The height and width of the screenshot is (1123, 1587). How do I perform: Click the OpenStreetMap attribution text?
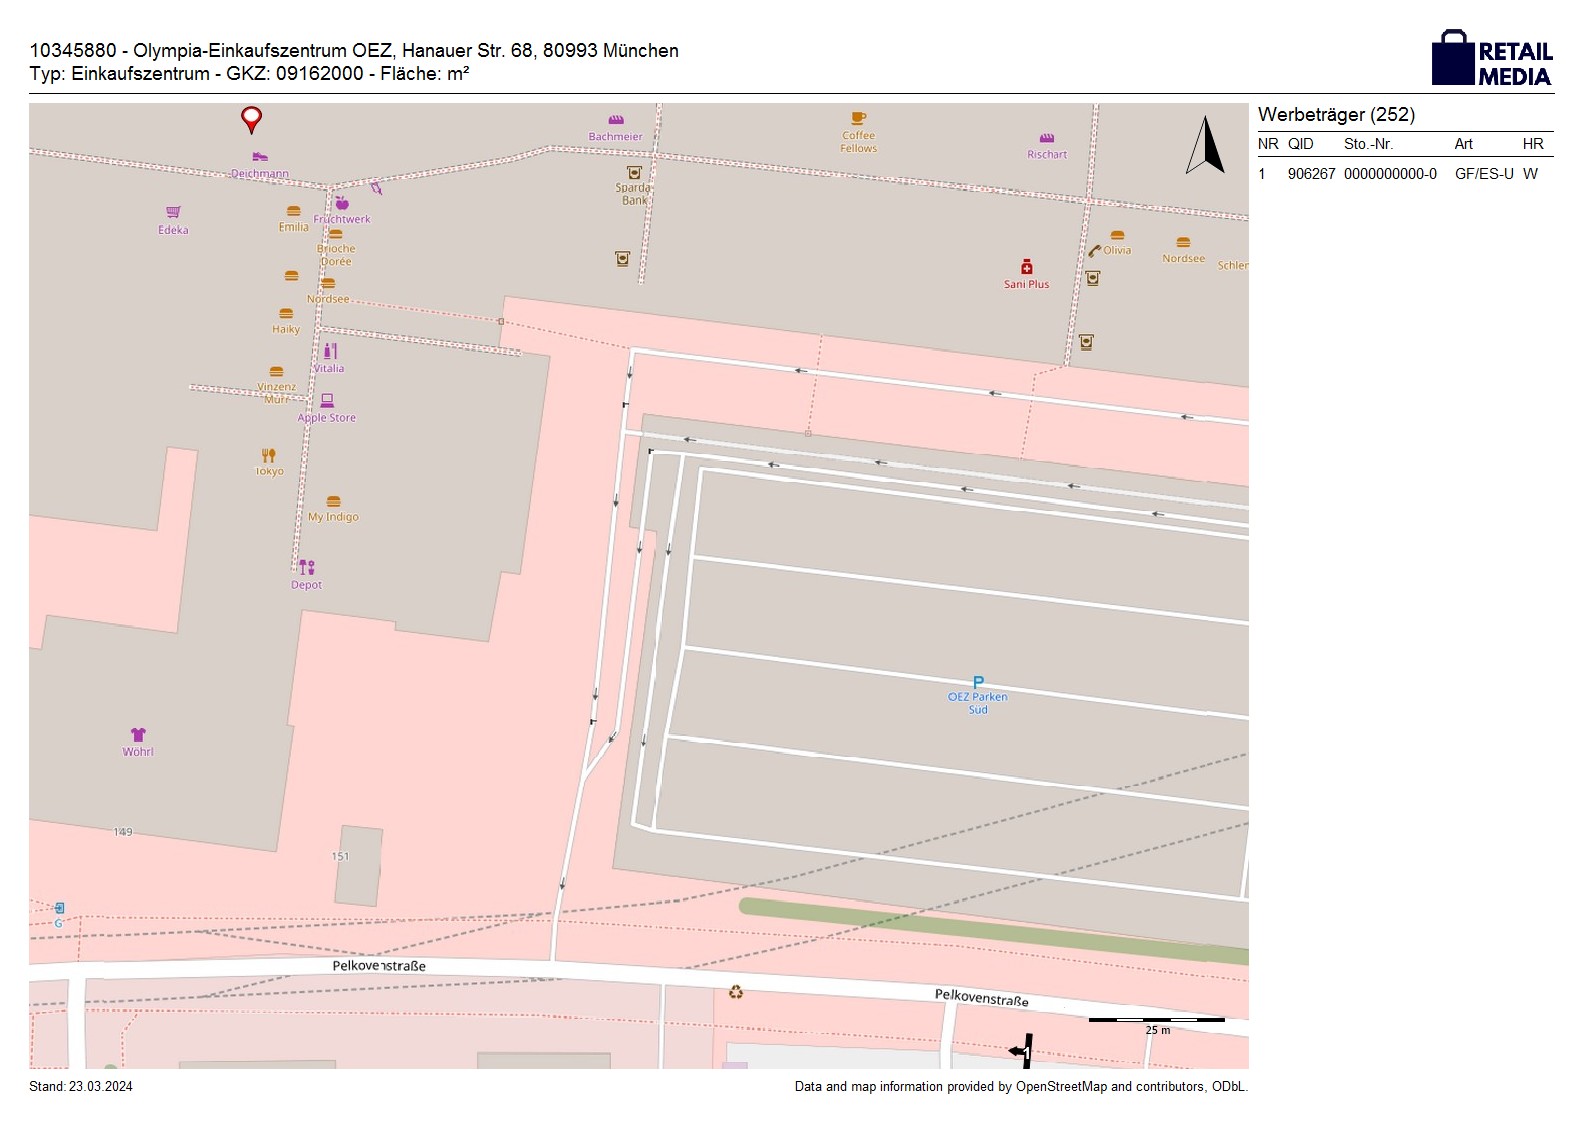coord(1020,1087)
